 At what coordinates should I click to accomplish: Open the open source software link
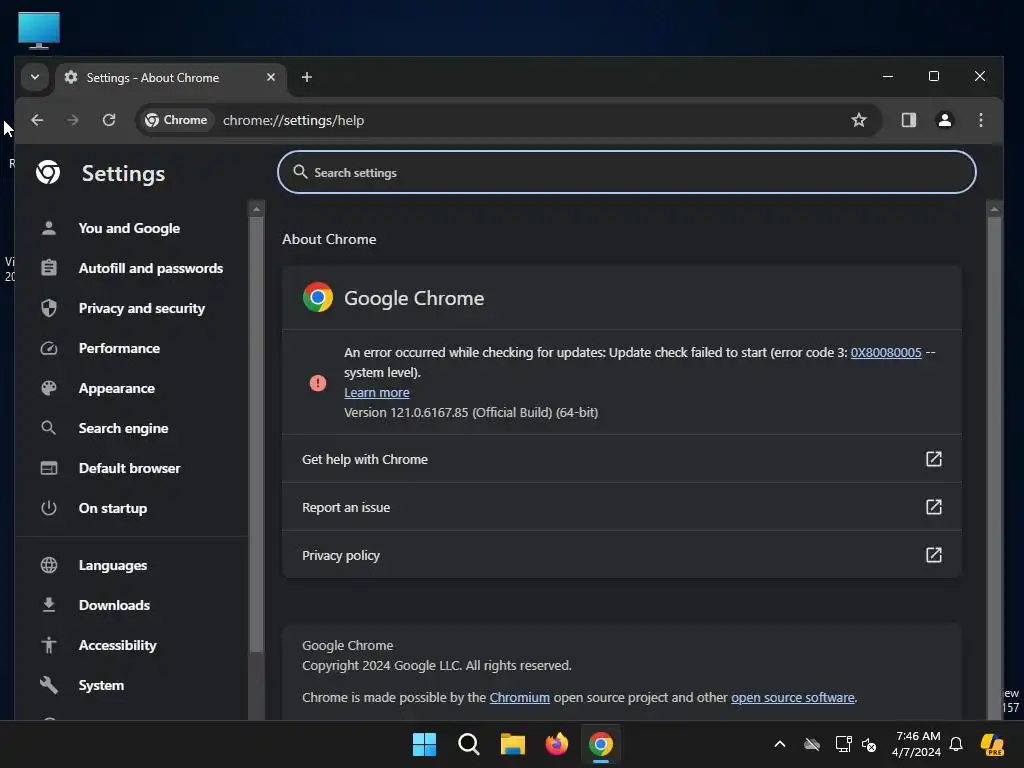click(793, 697)
